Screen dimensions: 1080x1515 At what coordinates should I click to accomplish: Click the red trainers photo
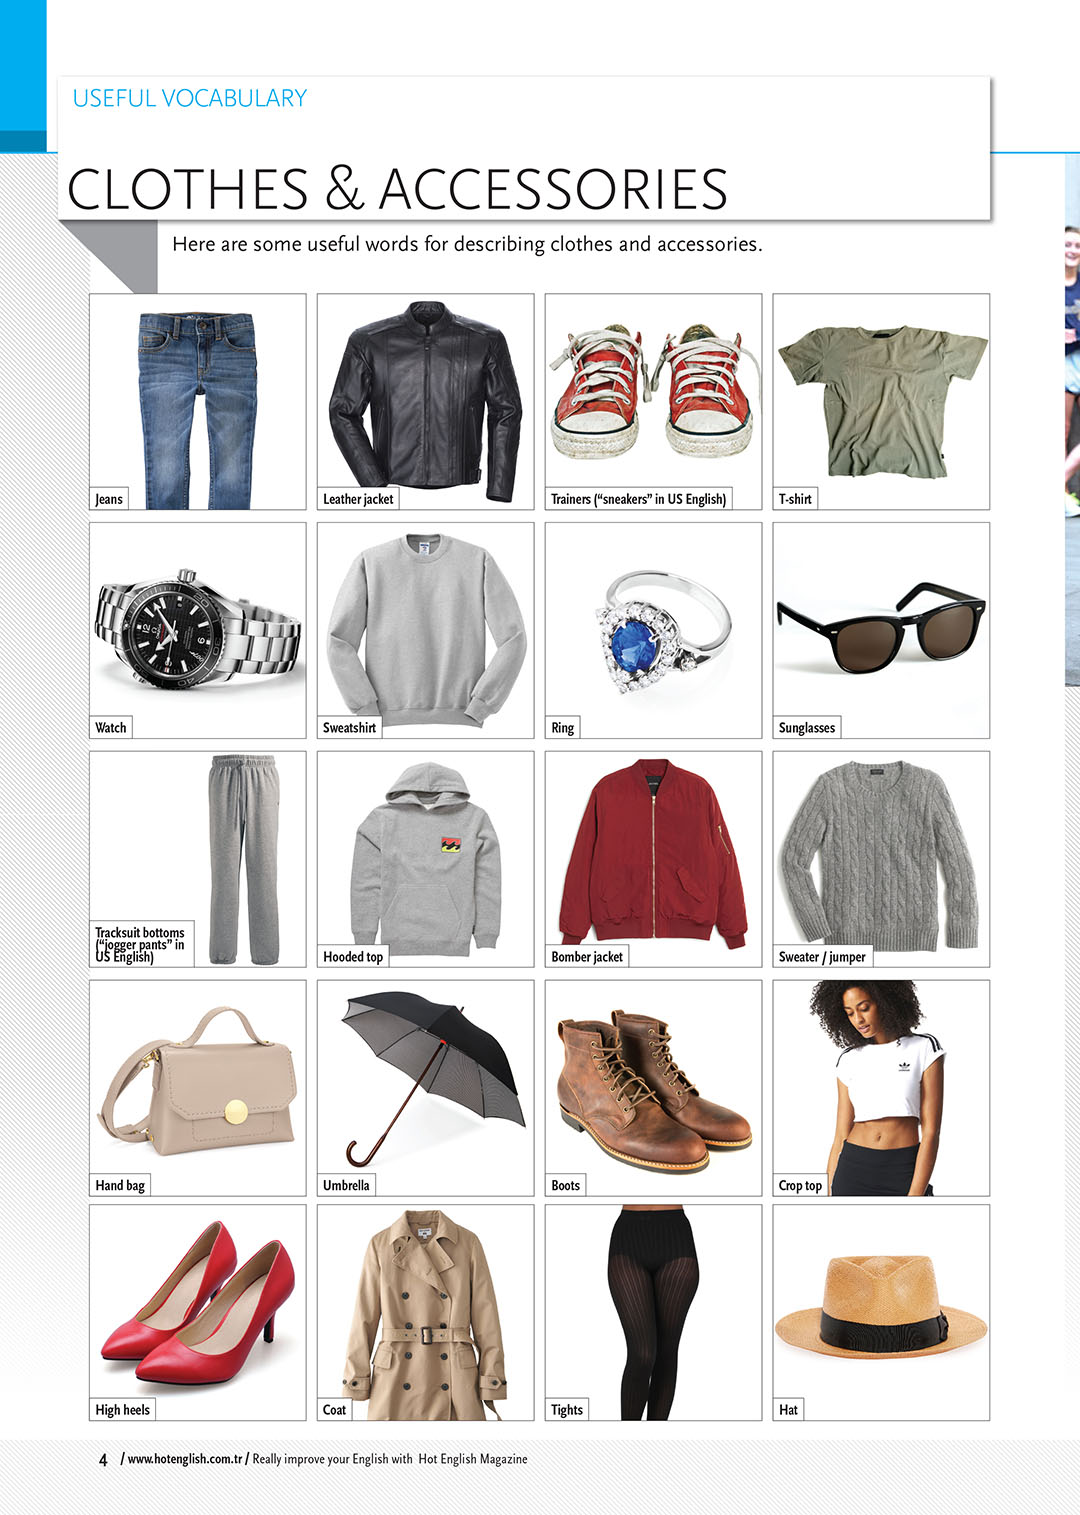[652, 391]
